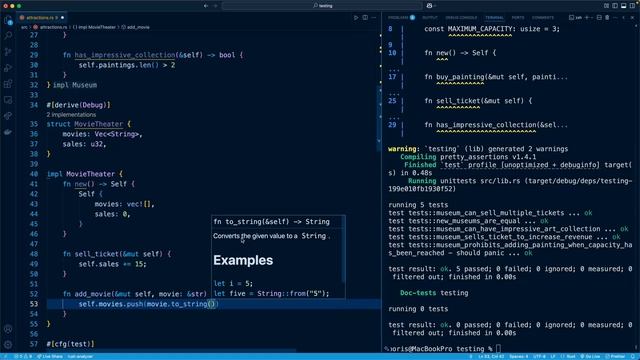Go forward with navigation arrow

click(216, 6)
